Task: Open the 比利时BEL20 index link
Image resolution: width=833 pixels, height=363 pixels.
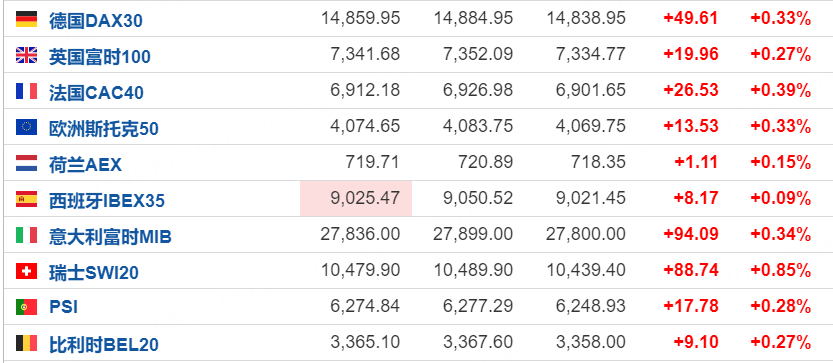Action: point(104,344)
